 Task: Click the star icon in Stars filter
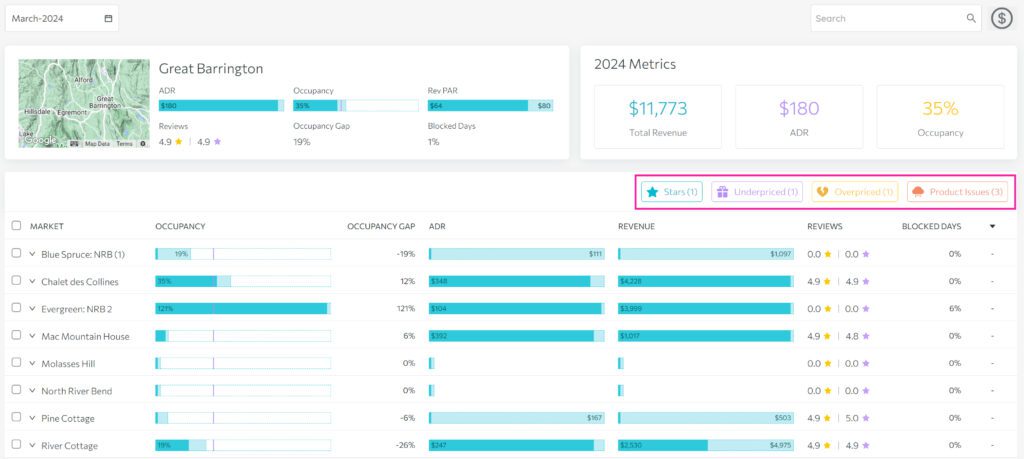coord(652,192)
